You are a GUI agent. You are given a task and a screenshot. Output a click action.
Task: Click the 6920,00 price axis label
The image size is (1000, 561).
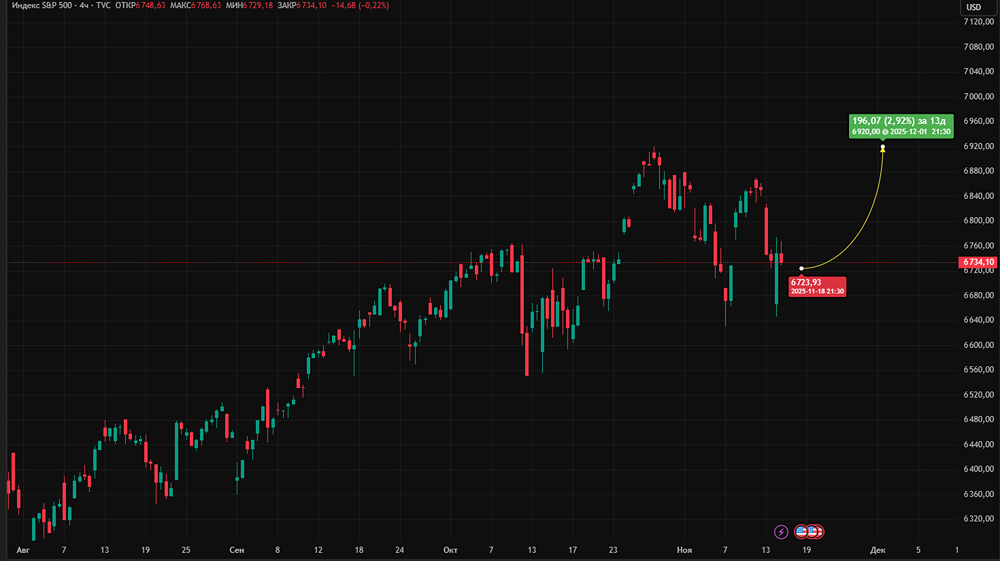(x=978, y=146)
